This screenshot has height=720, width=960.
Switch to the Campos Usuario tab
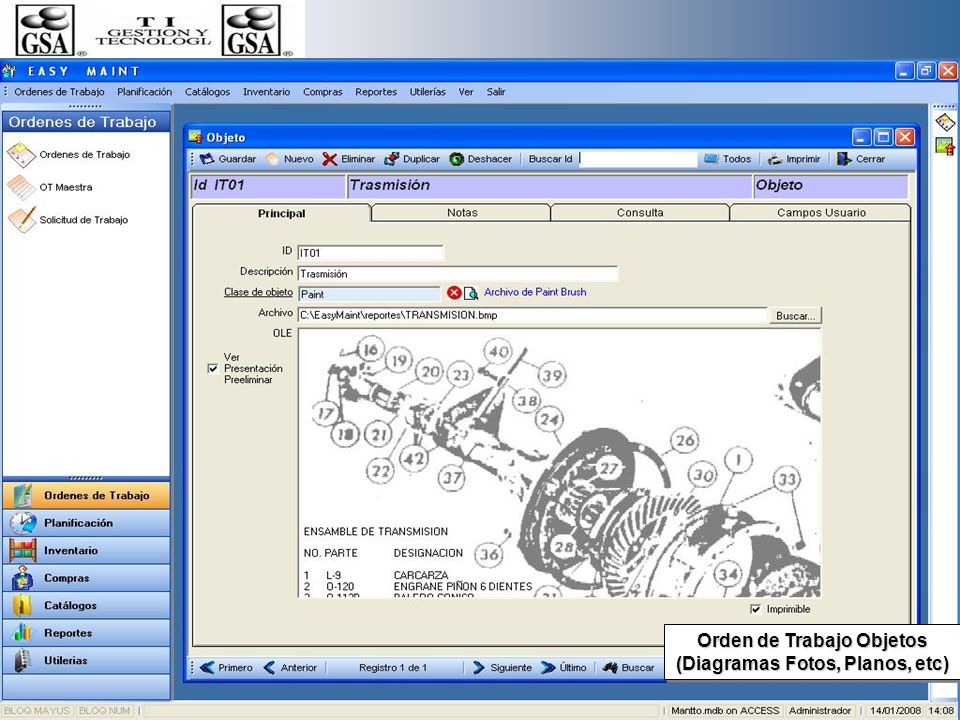(821, 213)
